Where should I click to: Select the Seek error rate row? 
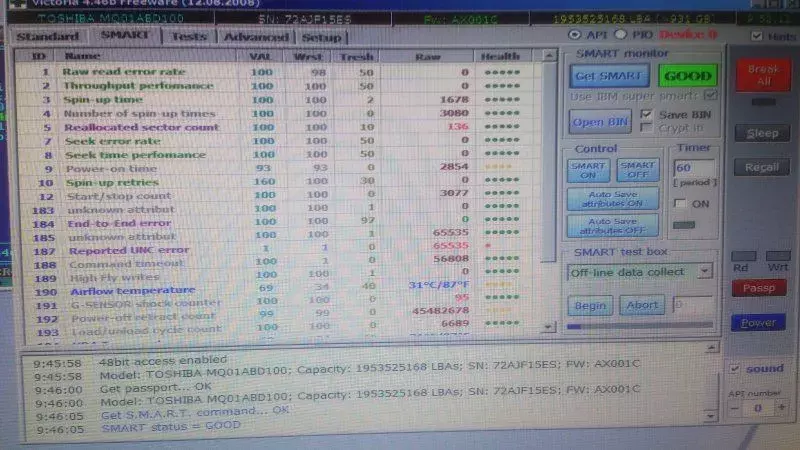pos(278,141)
